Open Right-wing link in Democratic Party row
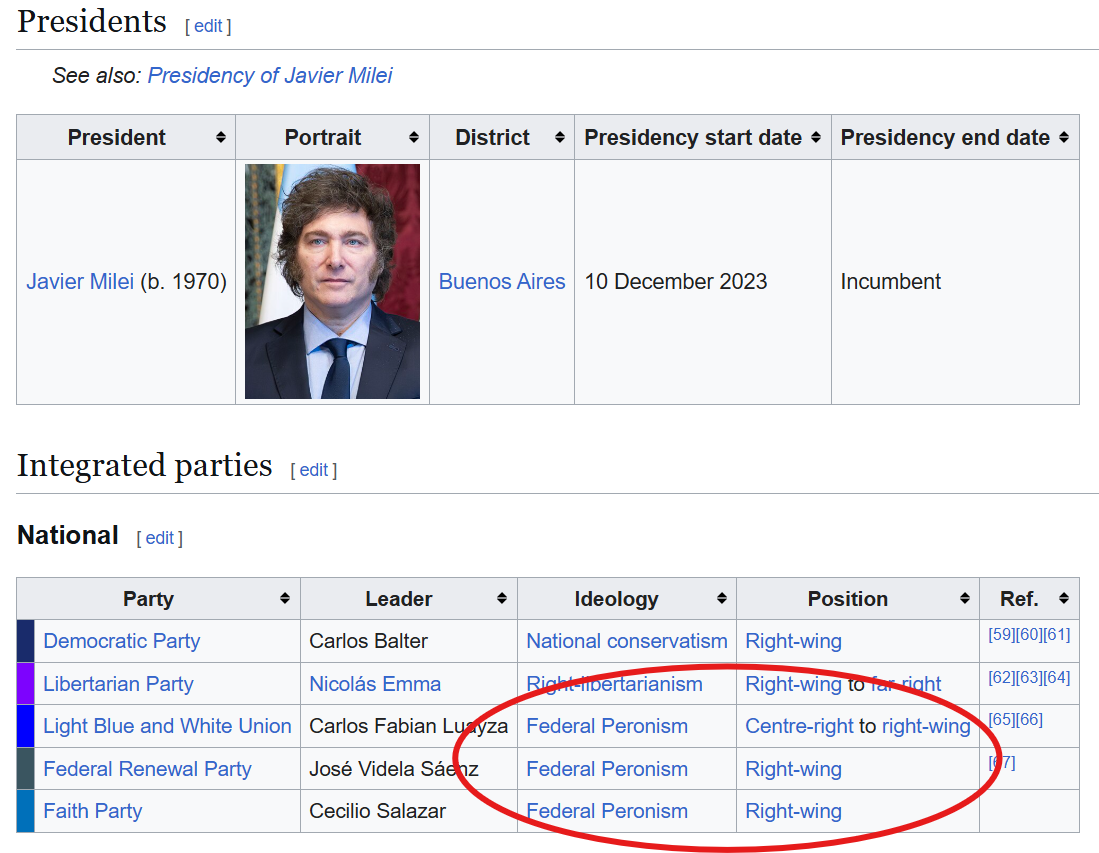This screenshot has width=1099, height=853. pyautogui.click(x=793, y=641)
